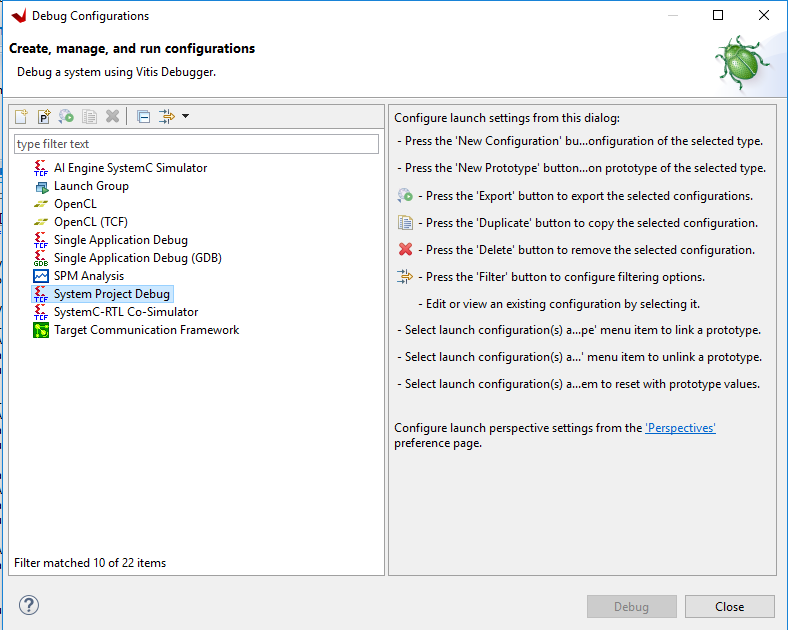Choose Single Application Debug (GDB)

[x=137, y=258]
